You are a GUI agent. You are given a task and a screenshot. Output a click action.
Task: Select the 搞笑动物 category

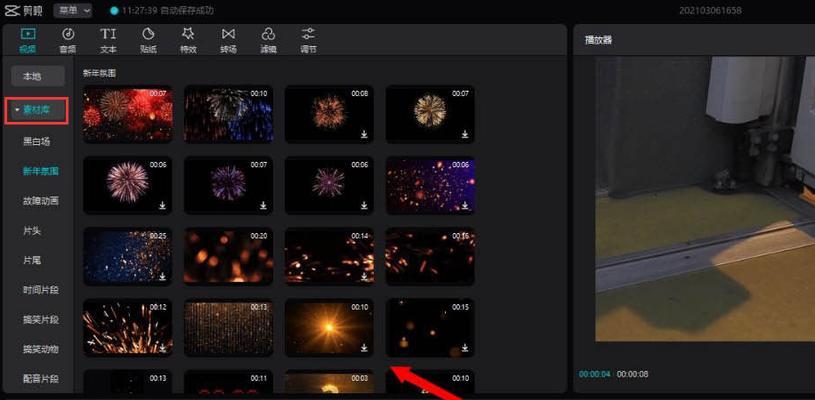[41, 349]
